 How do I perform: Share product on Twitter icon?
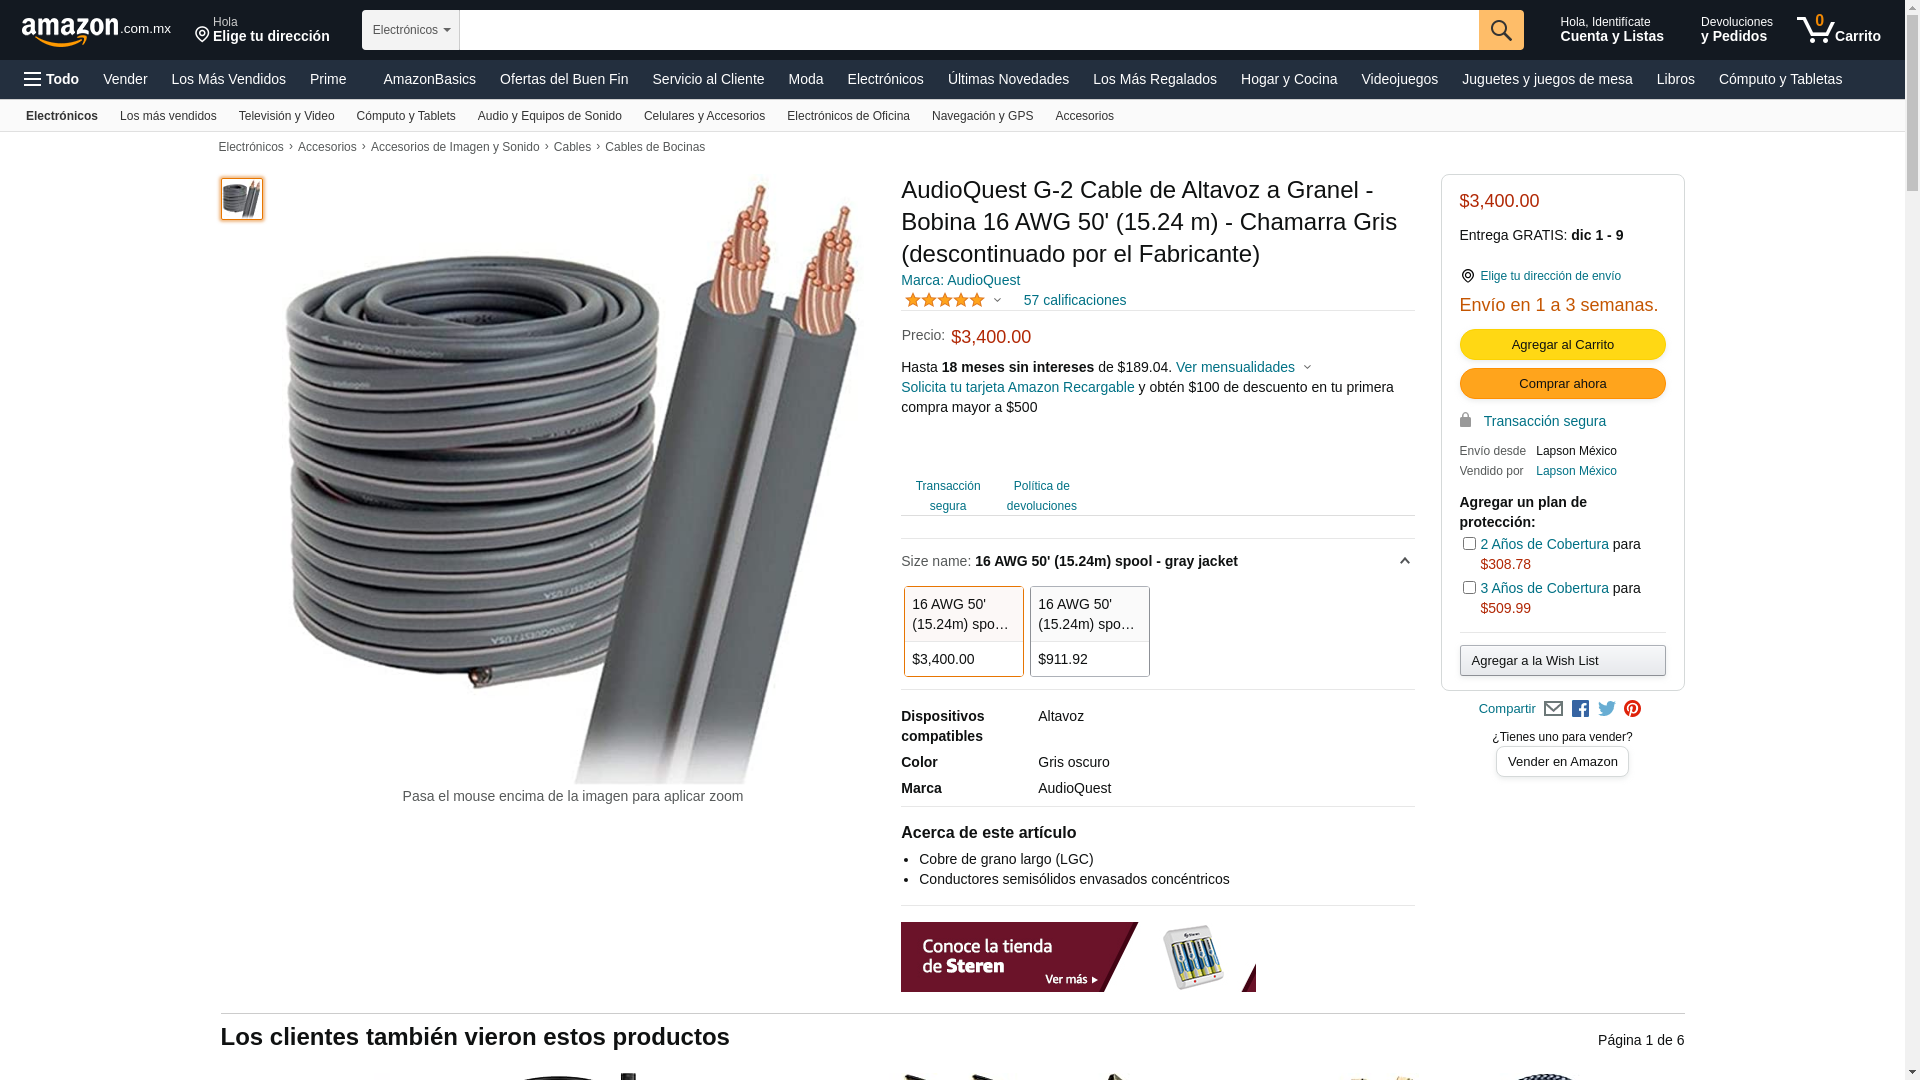coord(1607,709)
